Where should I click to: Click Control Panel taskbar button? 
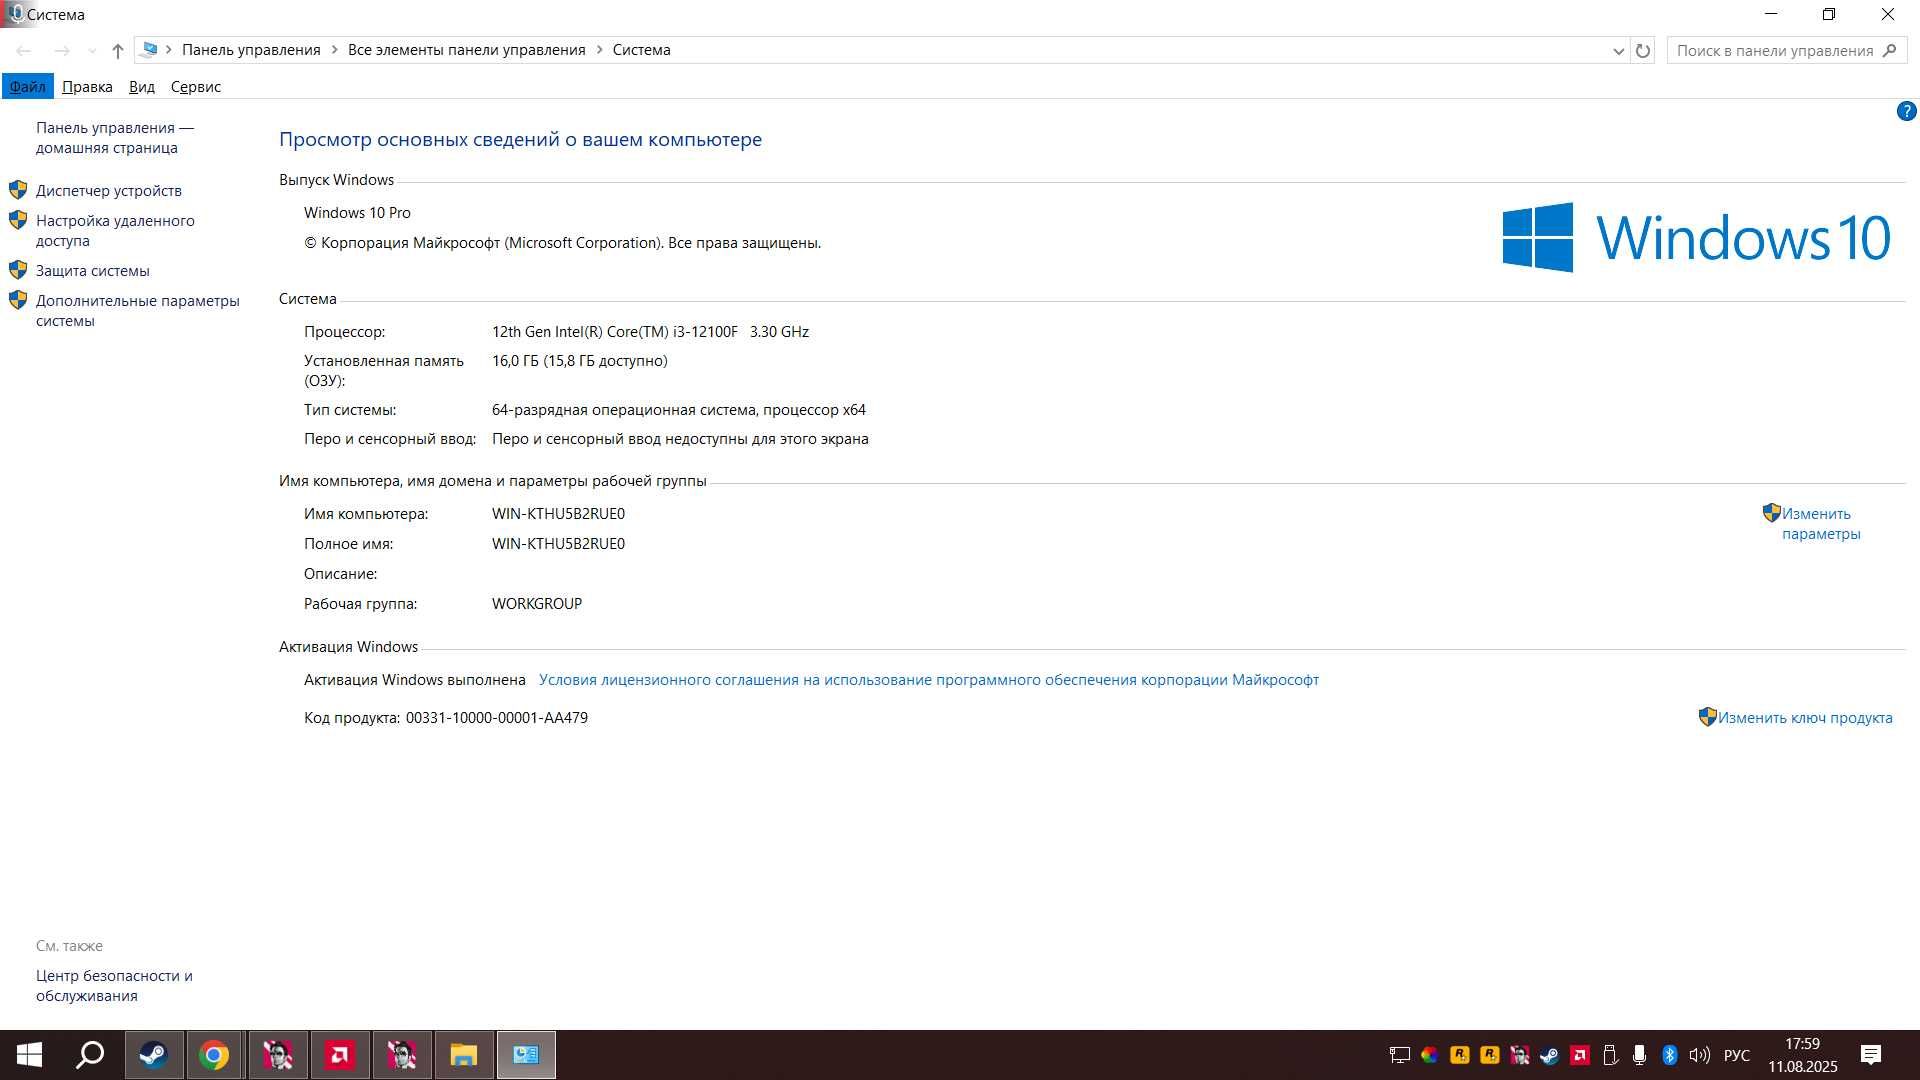click(526, 1055)
